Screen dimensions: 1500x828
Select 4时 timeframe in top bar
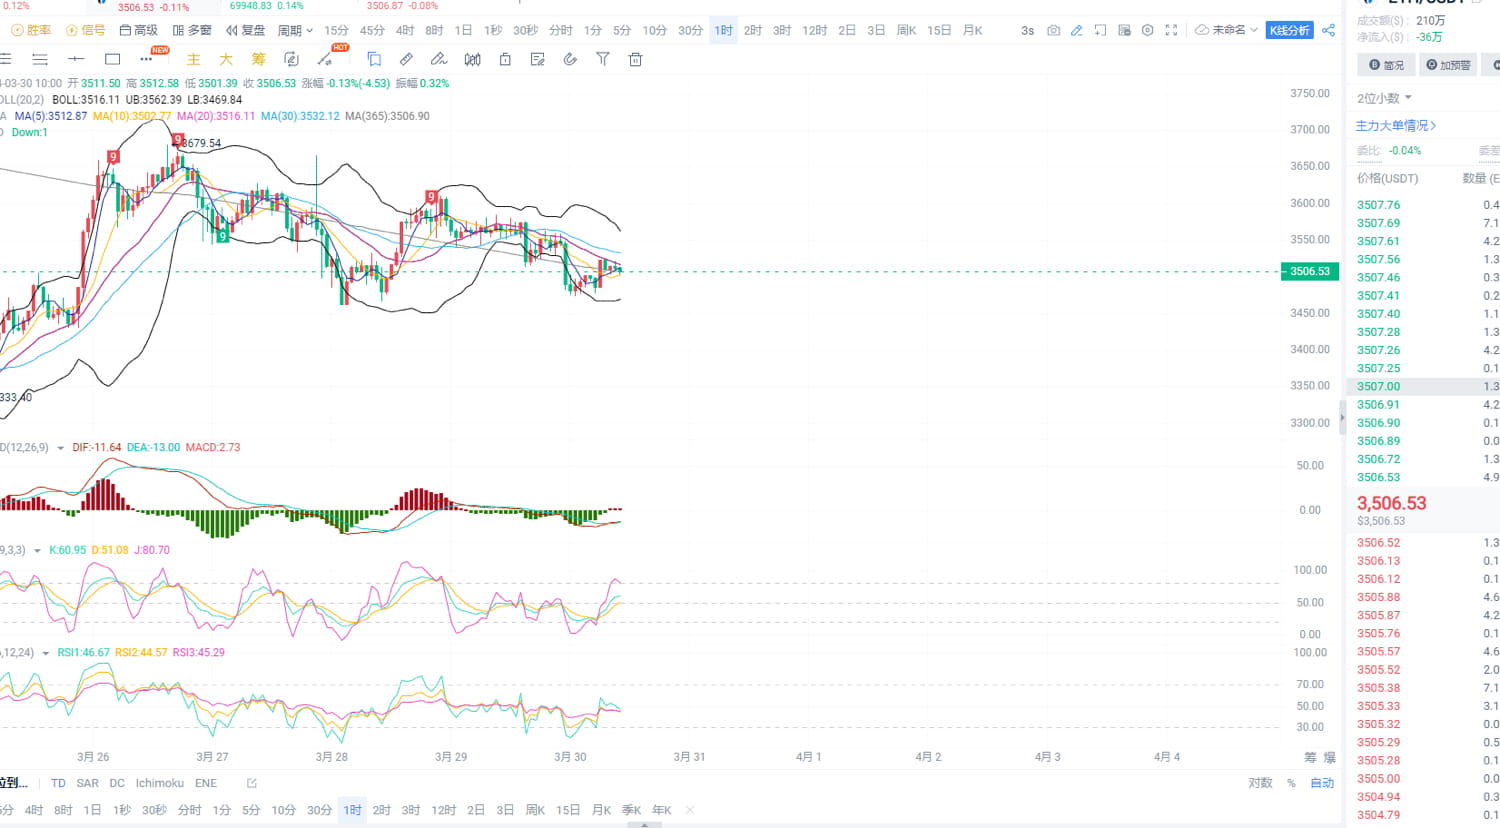pos(405,30)
